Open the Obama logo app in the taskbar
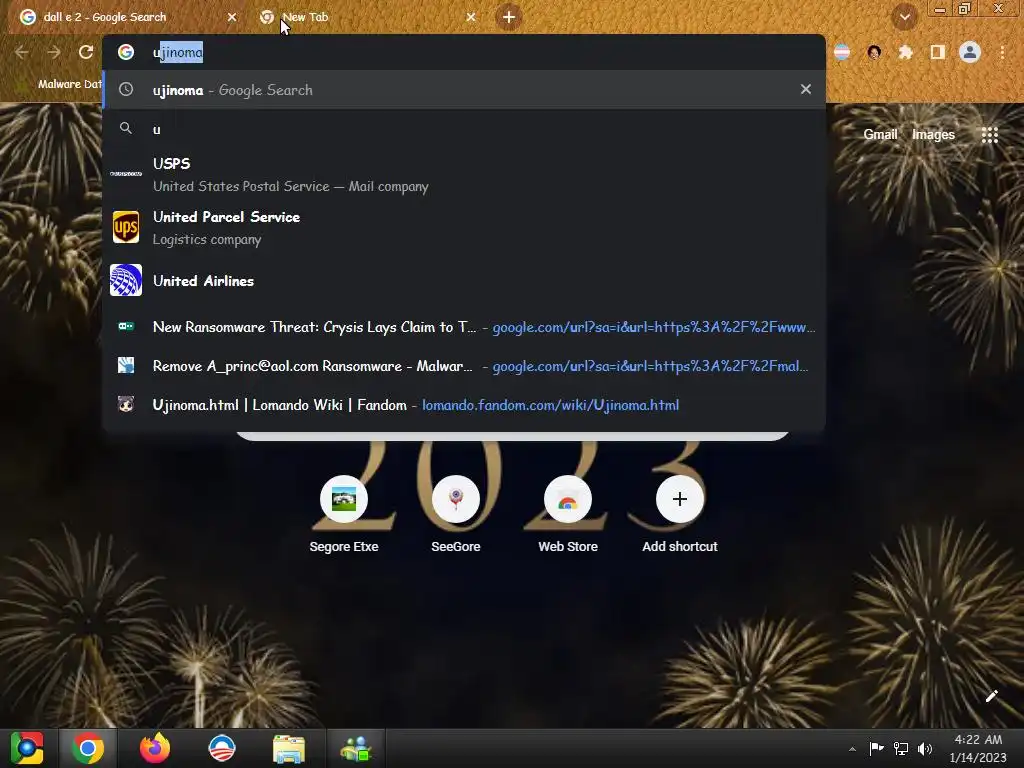 click(x=221, y=748)
